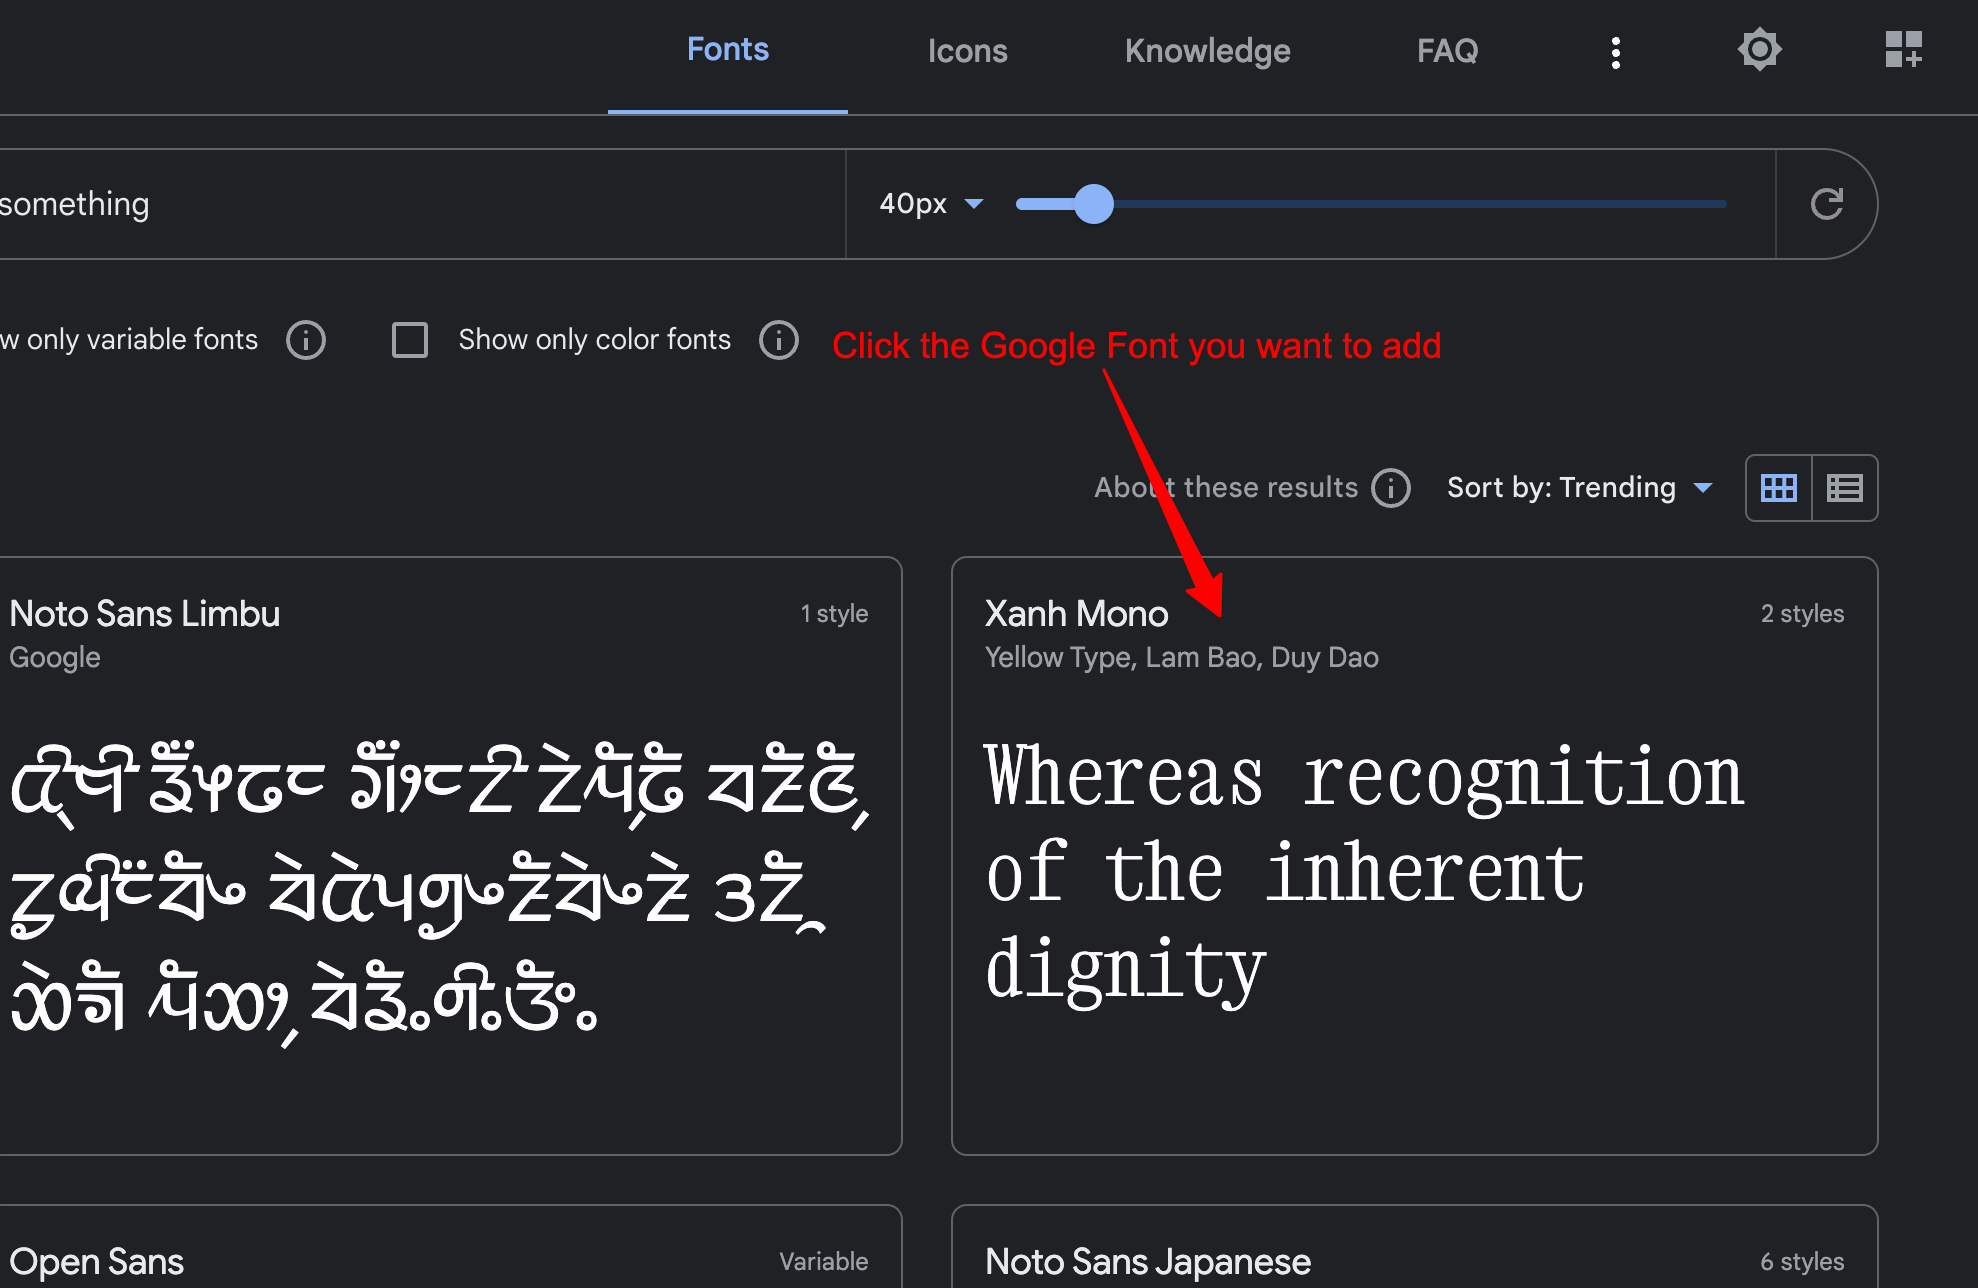Reset the preview with refresh icon

coord(1827,203)
